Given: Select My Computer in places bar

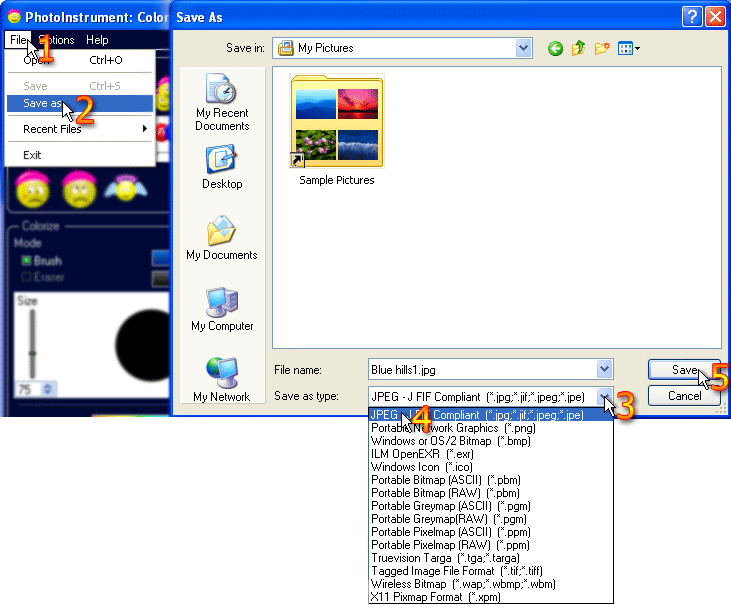Looking at the screenshot, I should pos(222,309).
